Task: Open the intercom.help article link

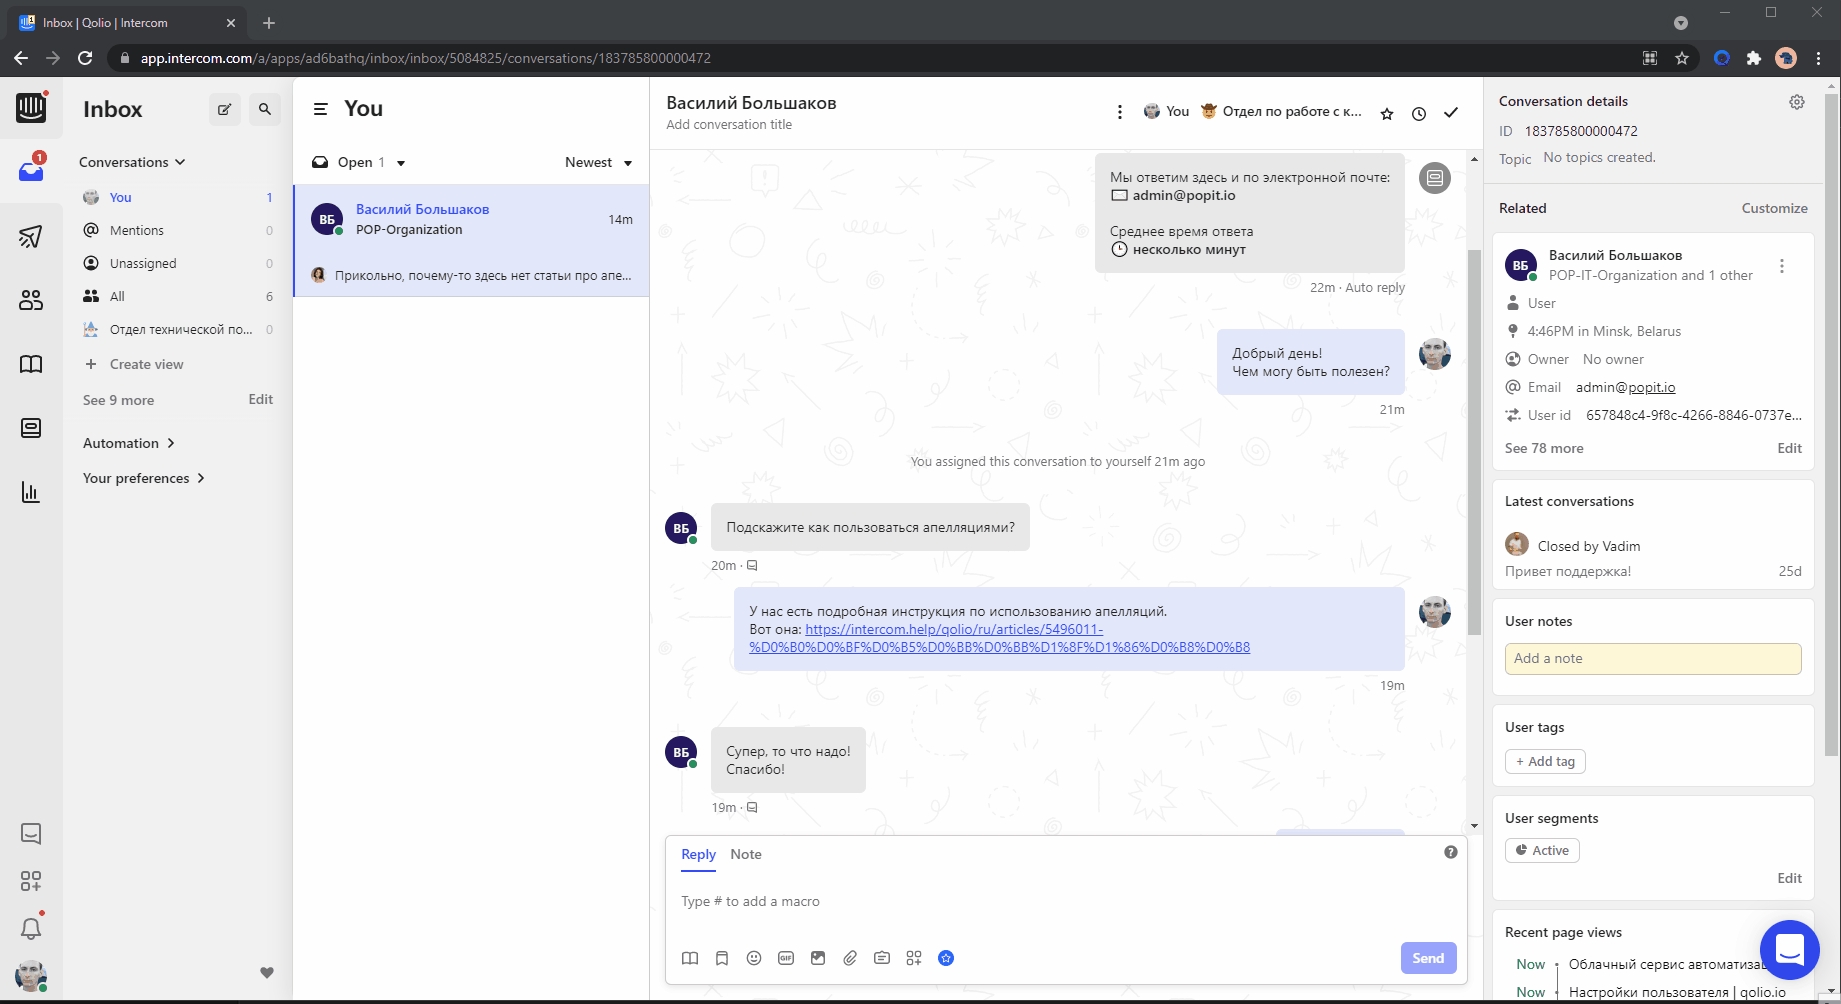Action: point(999,638)
